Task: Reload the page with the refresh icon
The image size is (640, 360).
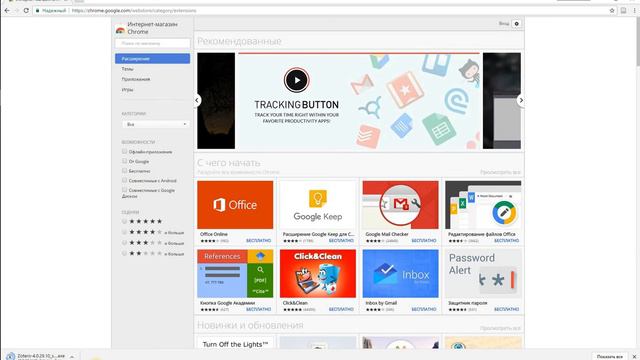Action: coord(26,10)
